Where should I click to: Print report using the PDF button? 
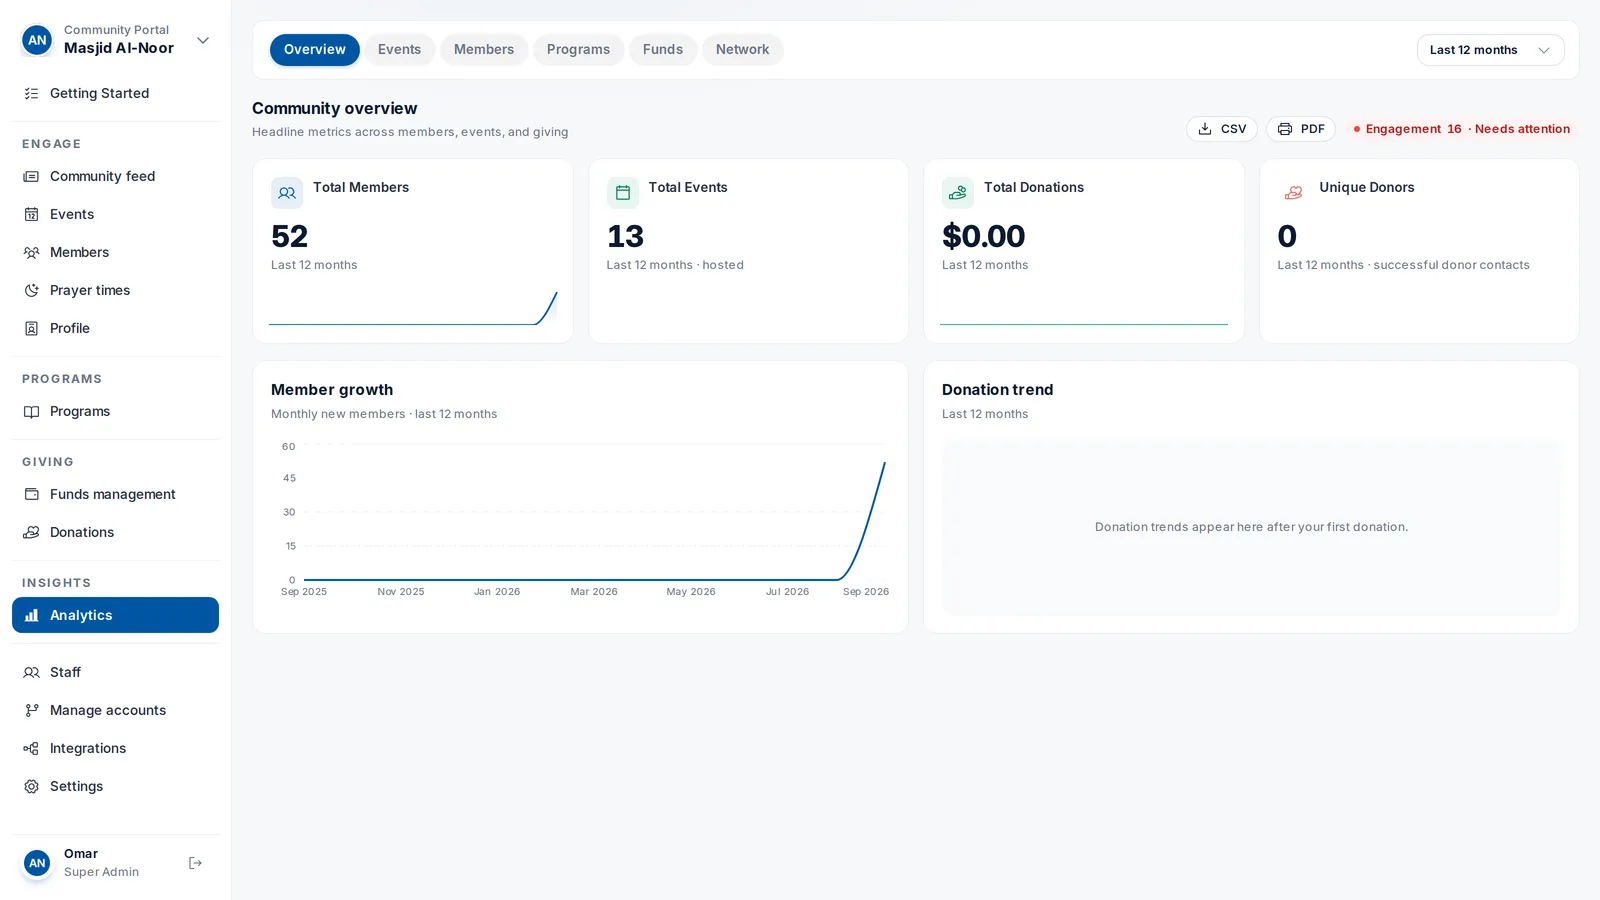tap(1301, 129)
